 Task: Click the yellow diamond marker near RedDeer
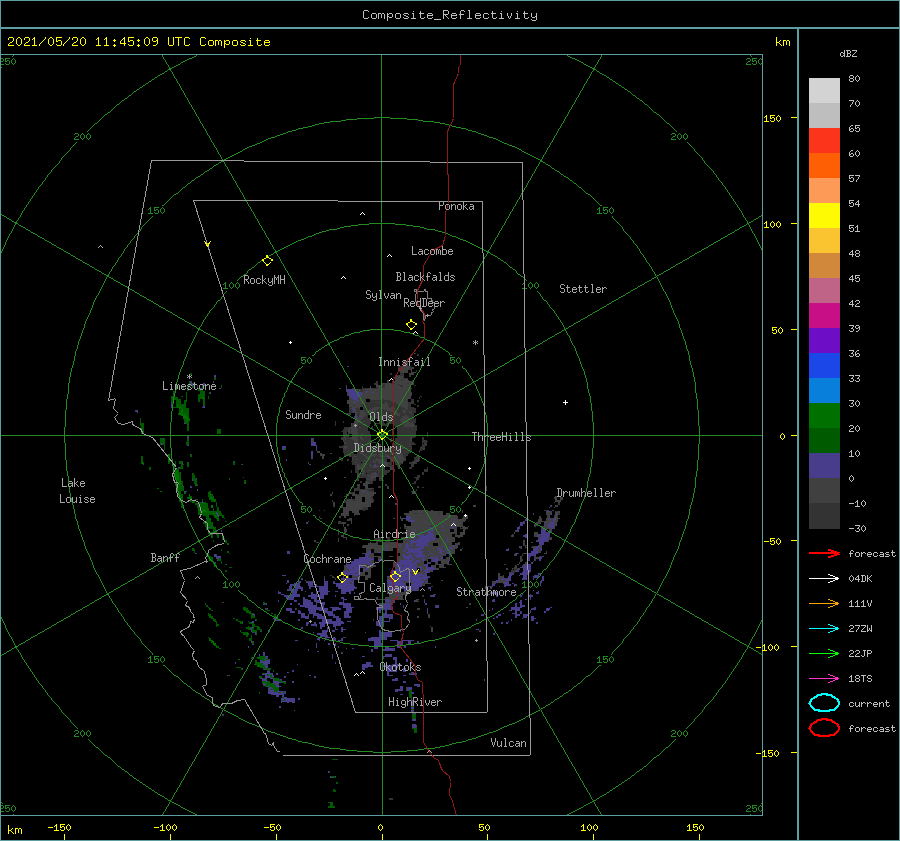pos(411,325)
